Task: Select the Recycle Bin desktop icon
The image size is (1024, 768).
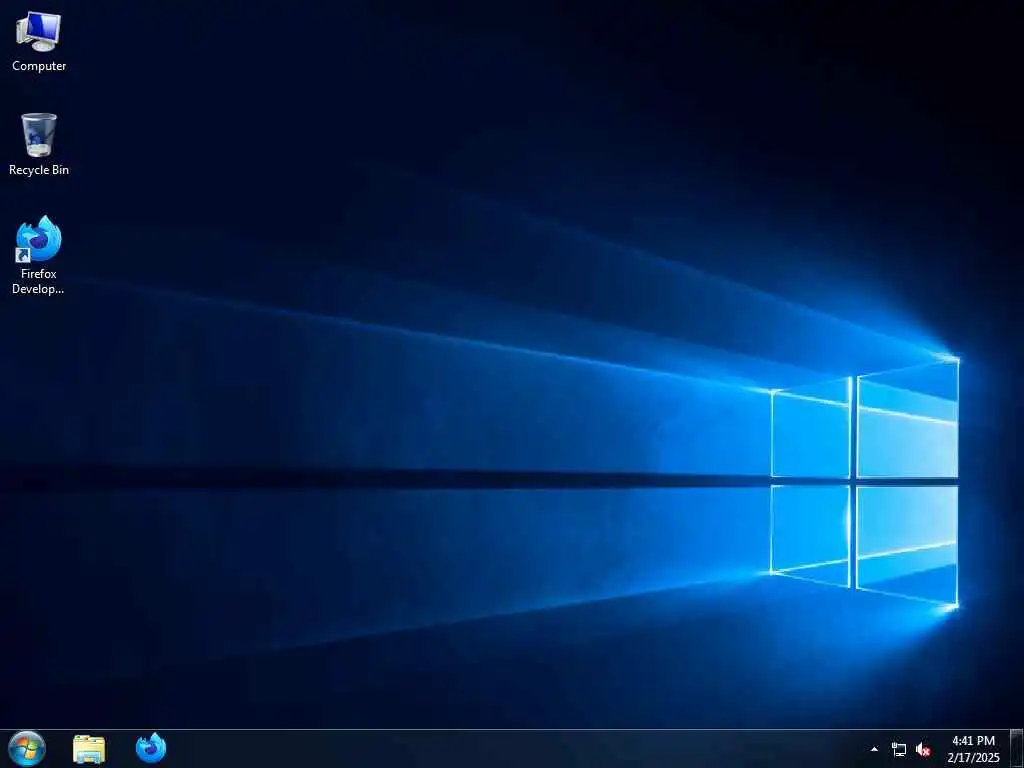Action: pos(39,144)
